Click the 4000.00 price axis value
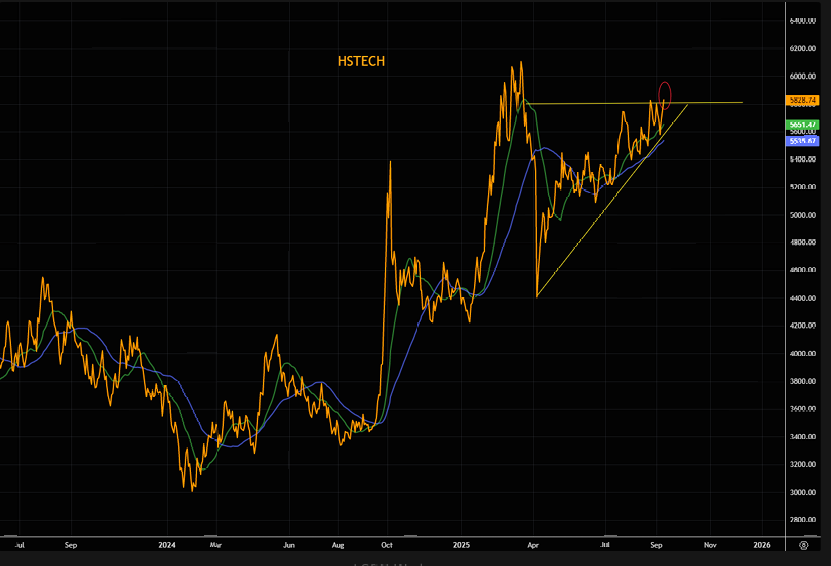 (x=803, y=354)
